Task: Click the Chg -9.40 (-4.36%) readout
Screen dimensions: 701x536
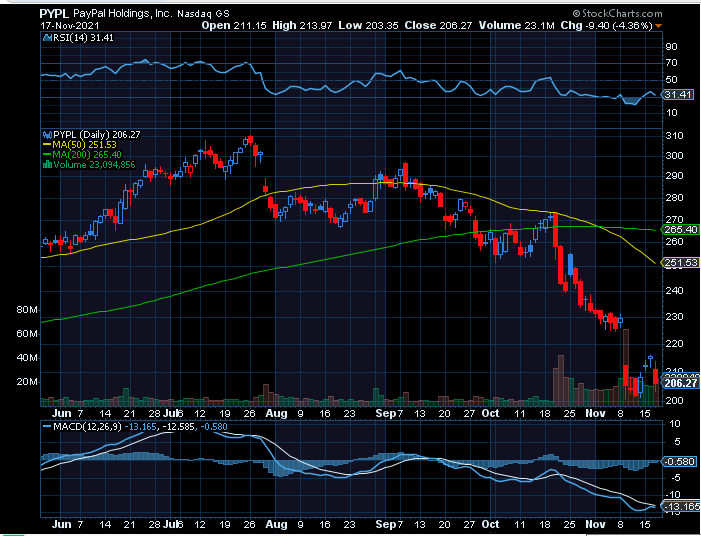Action: pyautogui.click(x=607, y=25)
